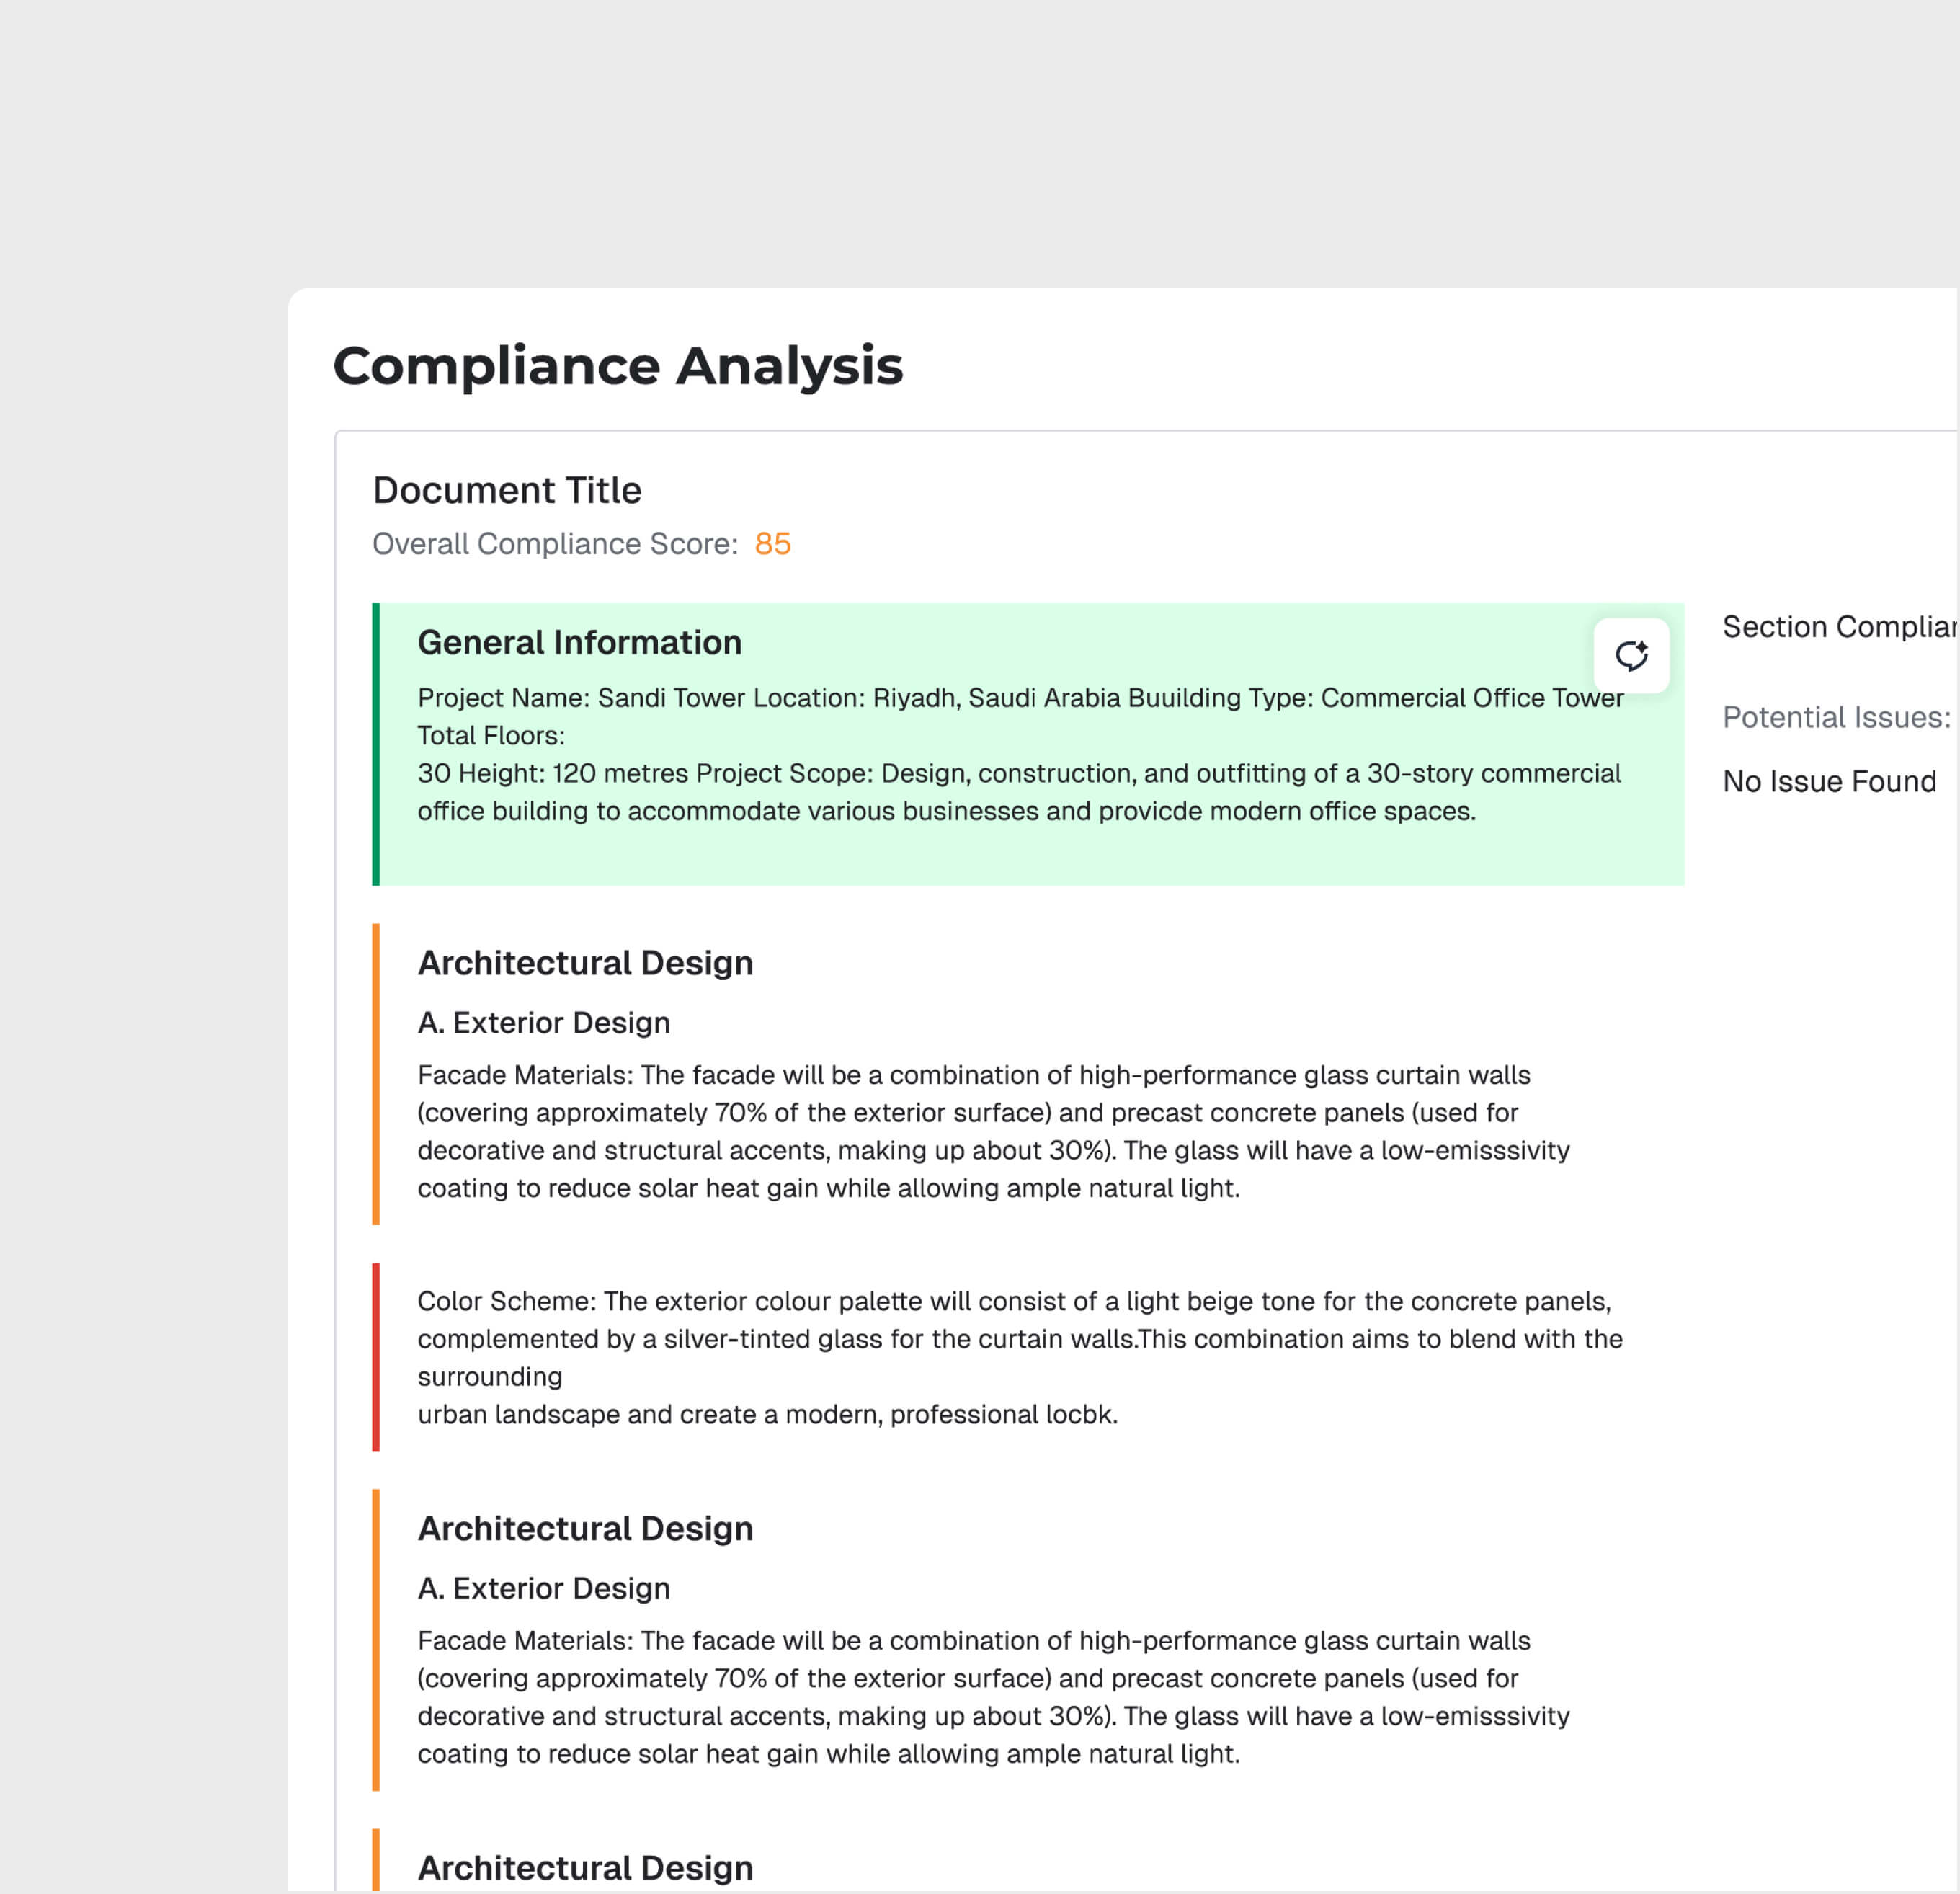
Task: Click the overall compliance score 85
Action: coord(771,544)
